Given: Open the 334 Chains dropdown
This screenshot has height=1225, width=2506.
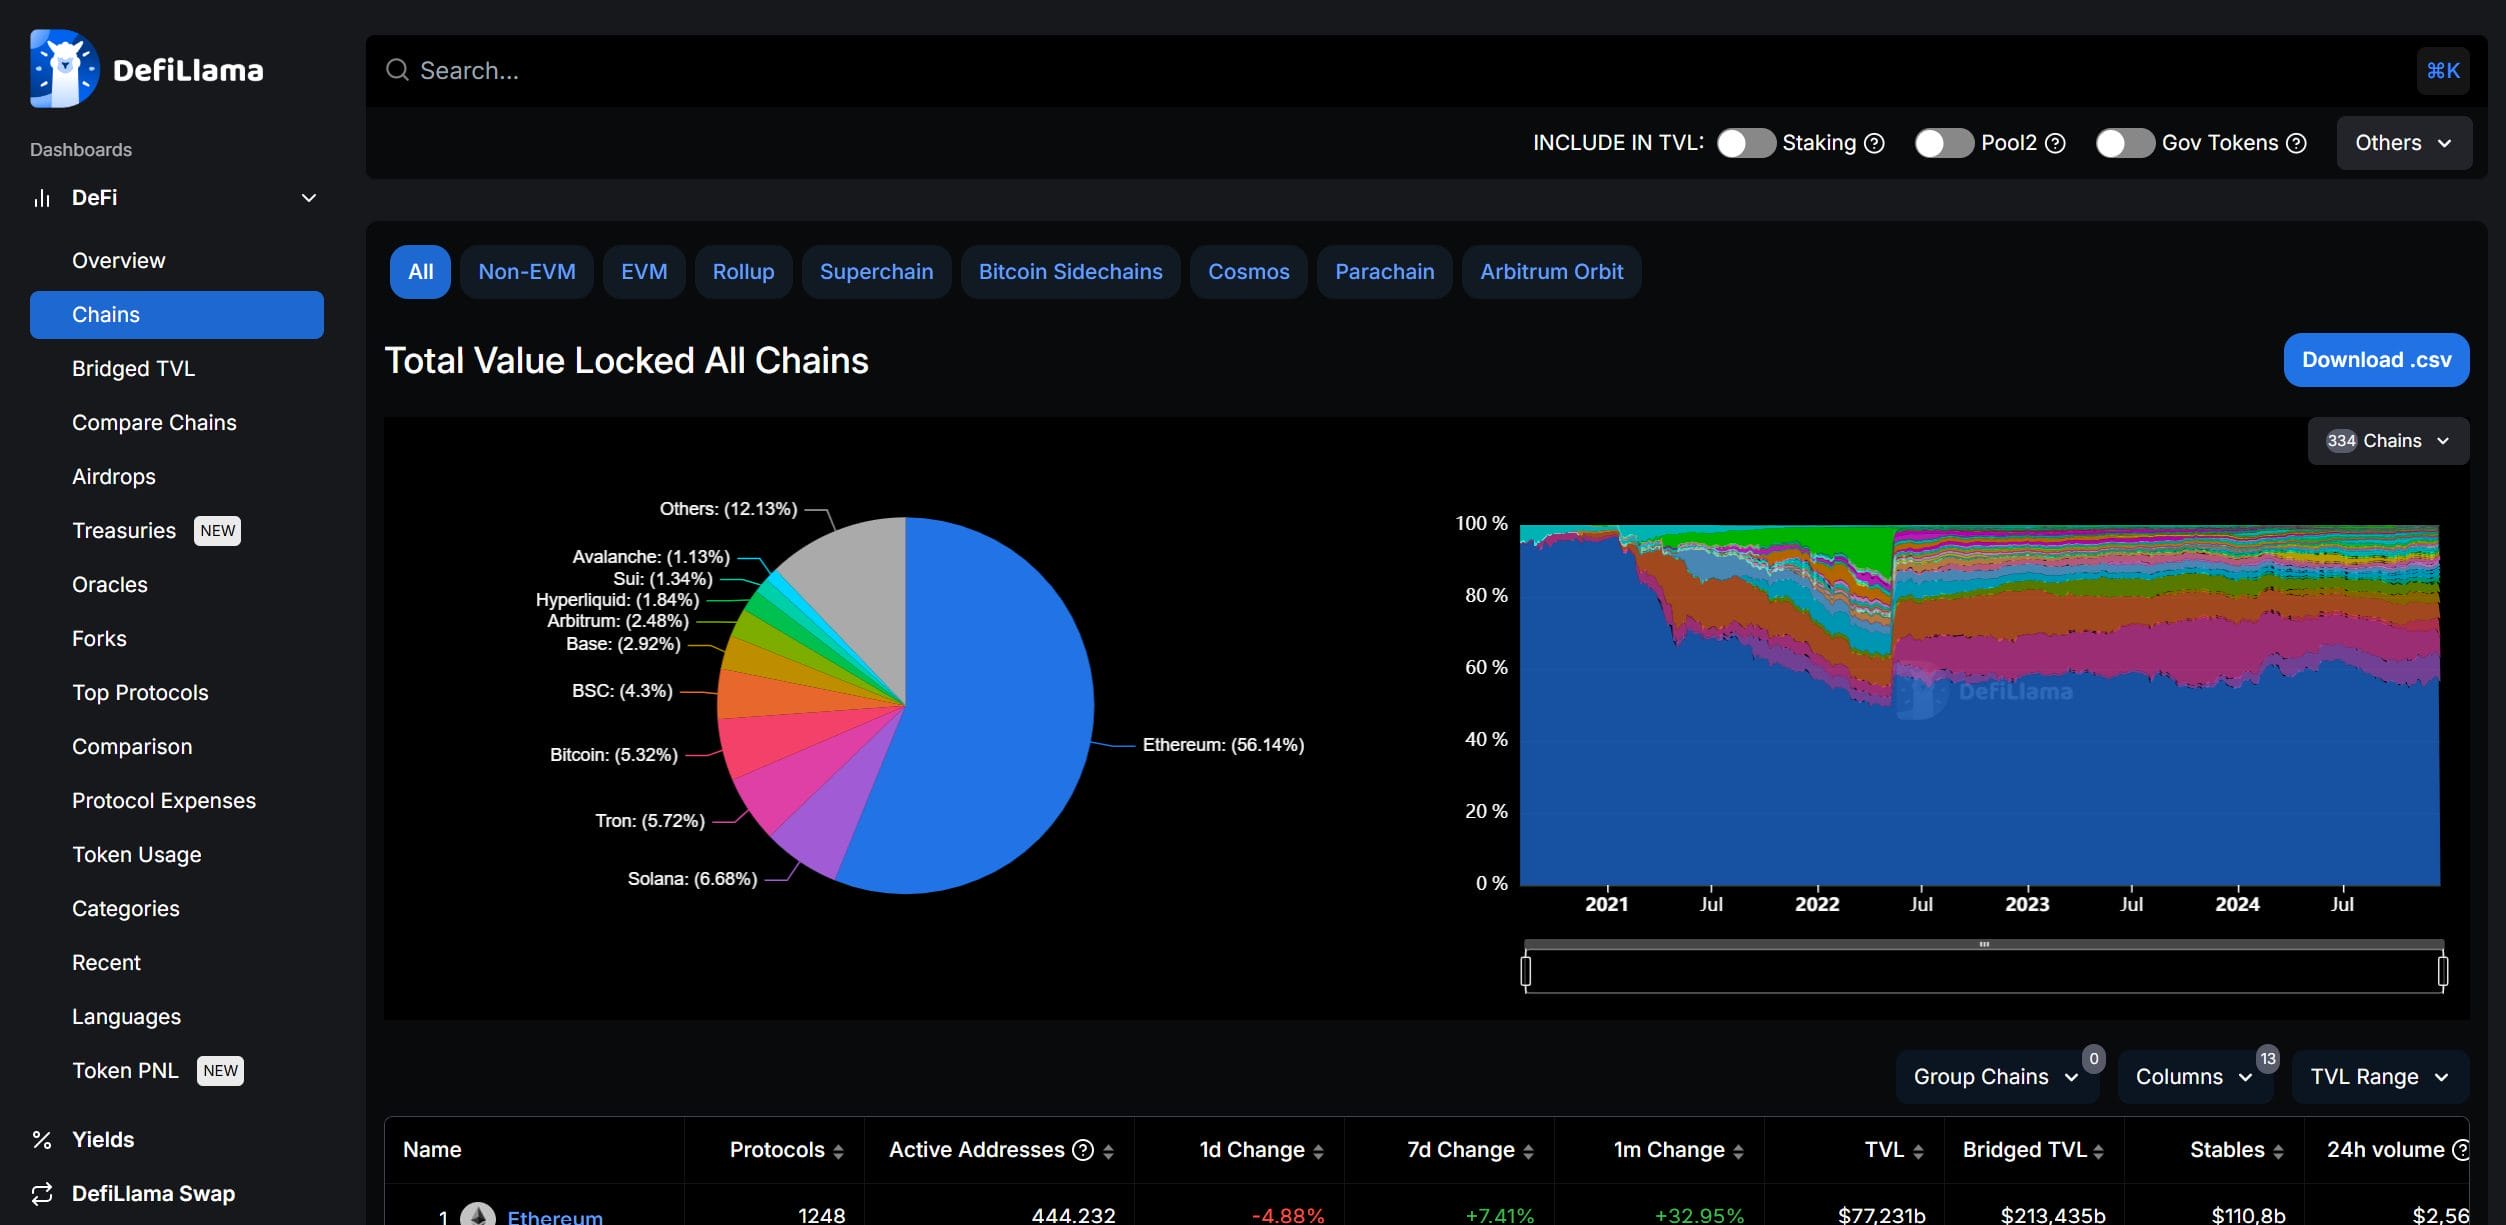Looking at the screenshot, I should (x=2388, y=441).
